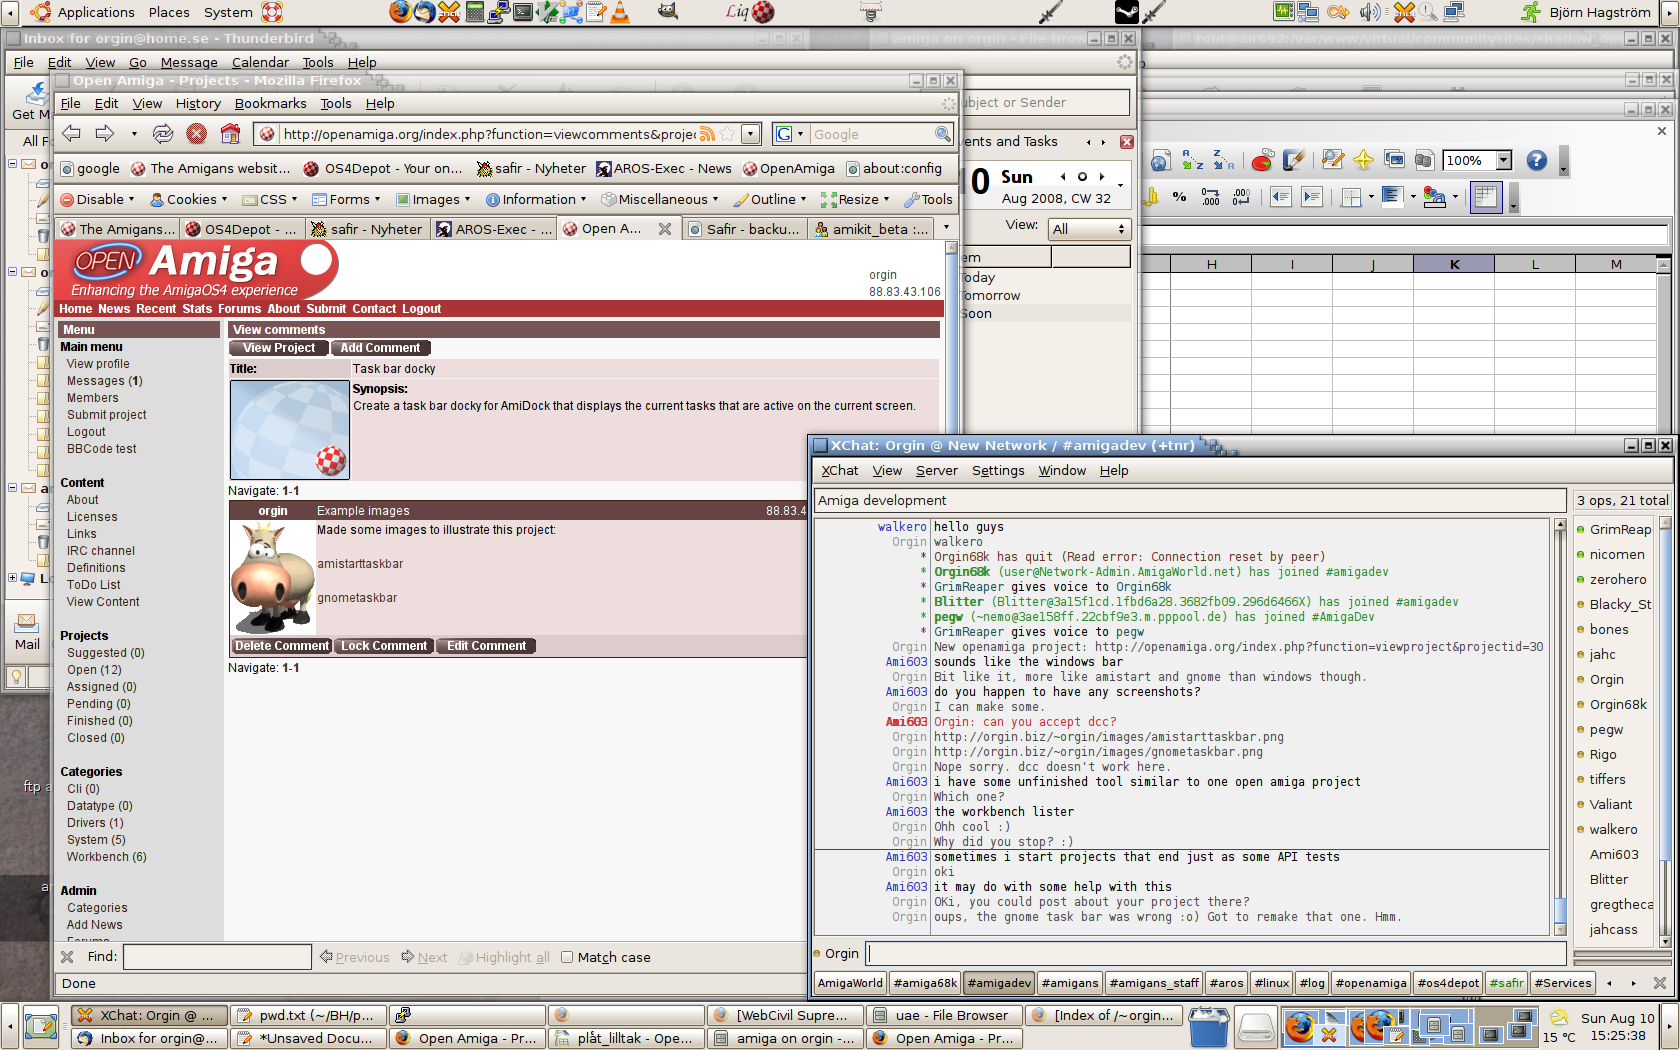Launch XChat from the top panel

(449, 12)
